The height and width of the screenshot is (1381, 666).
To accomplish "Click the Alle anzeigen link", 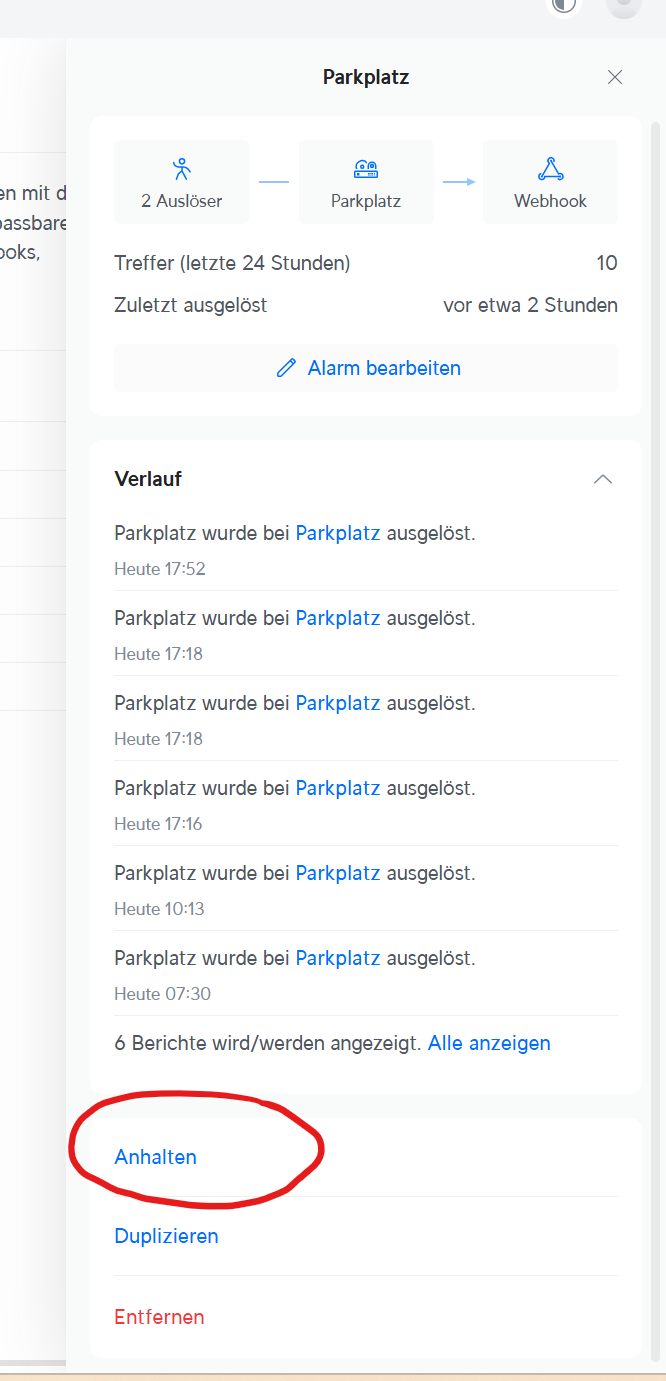I will [489, 1043].
